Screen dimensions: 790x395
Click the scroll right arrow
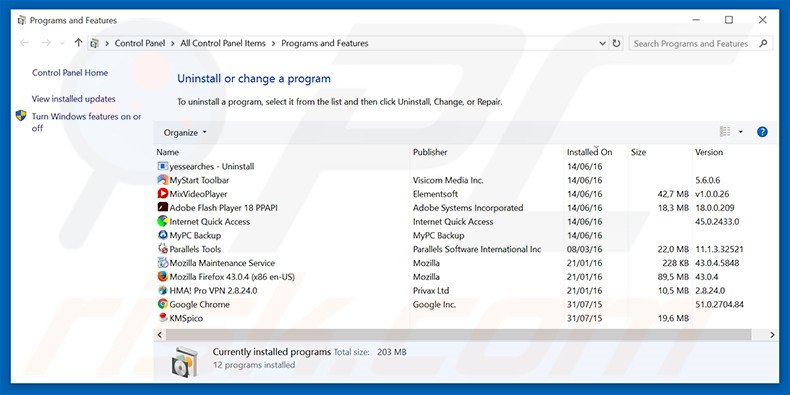pos(772,335)
